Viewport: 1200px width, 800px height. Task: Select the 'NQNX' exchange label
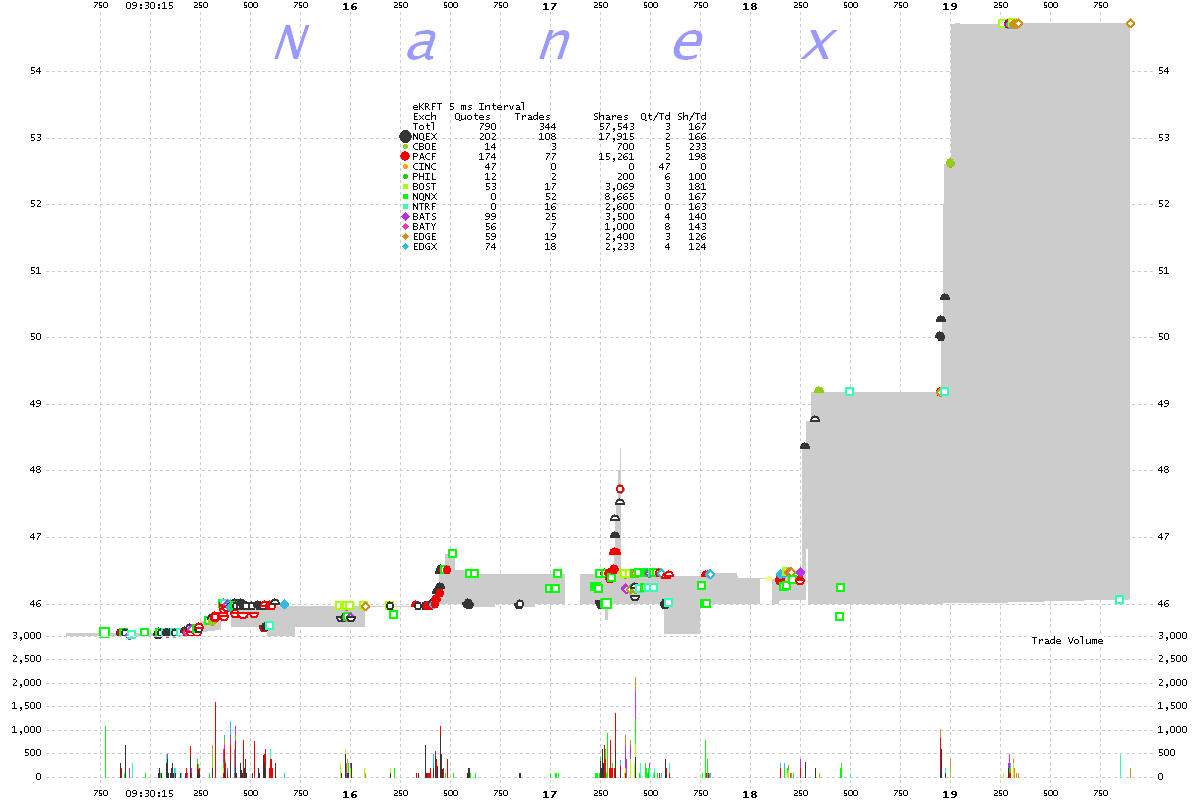tap(425, 197)
